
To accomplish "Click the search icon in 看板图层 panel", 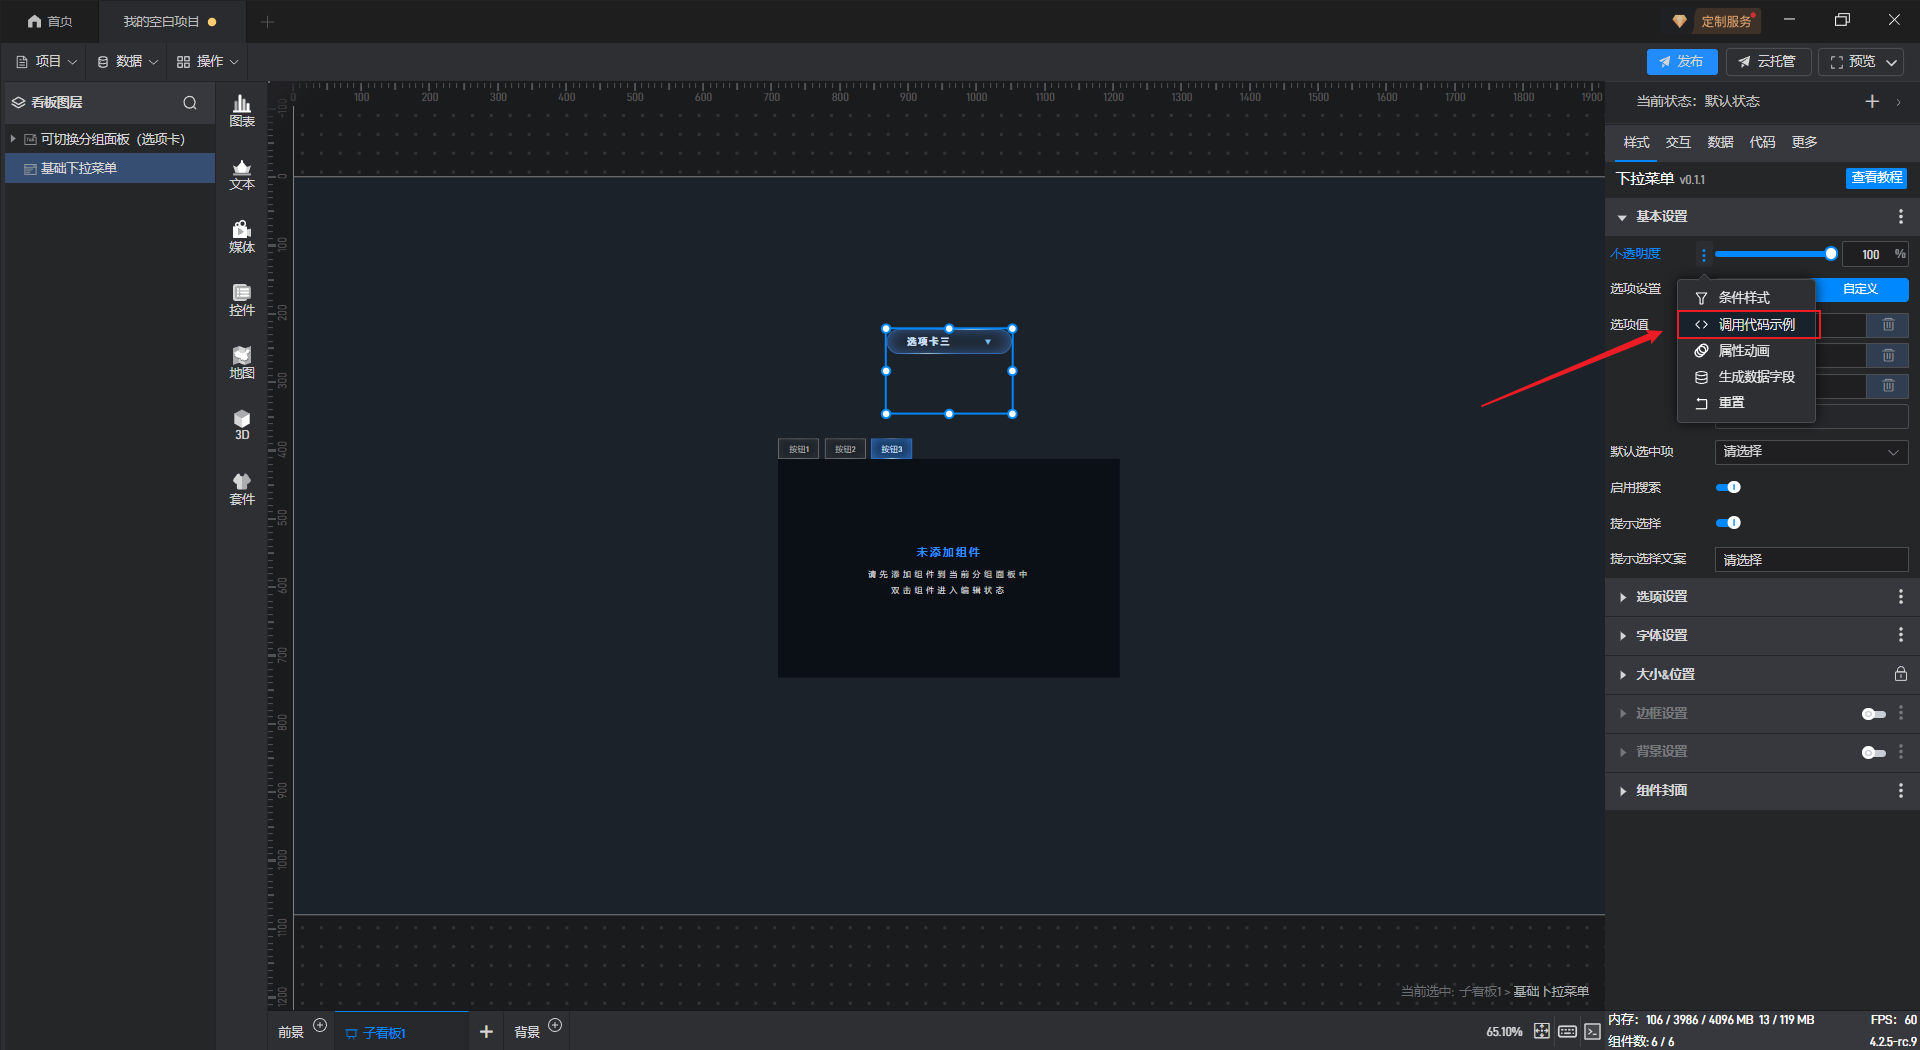I will pyautogui.click(x=190, y=103).
